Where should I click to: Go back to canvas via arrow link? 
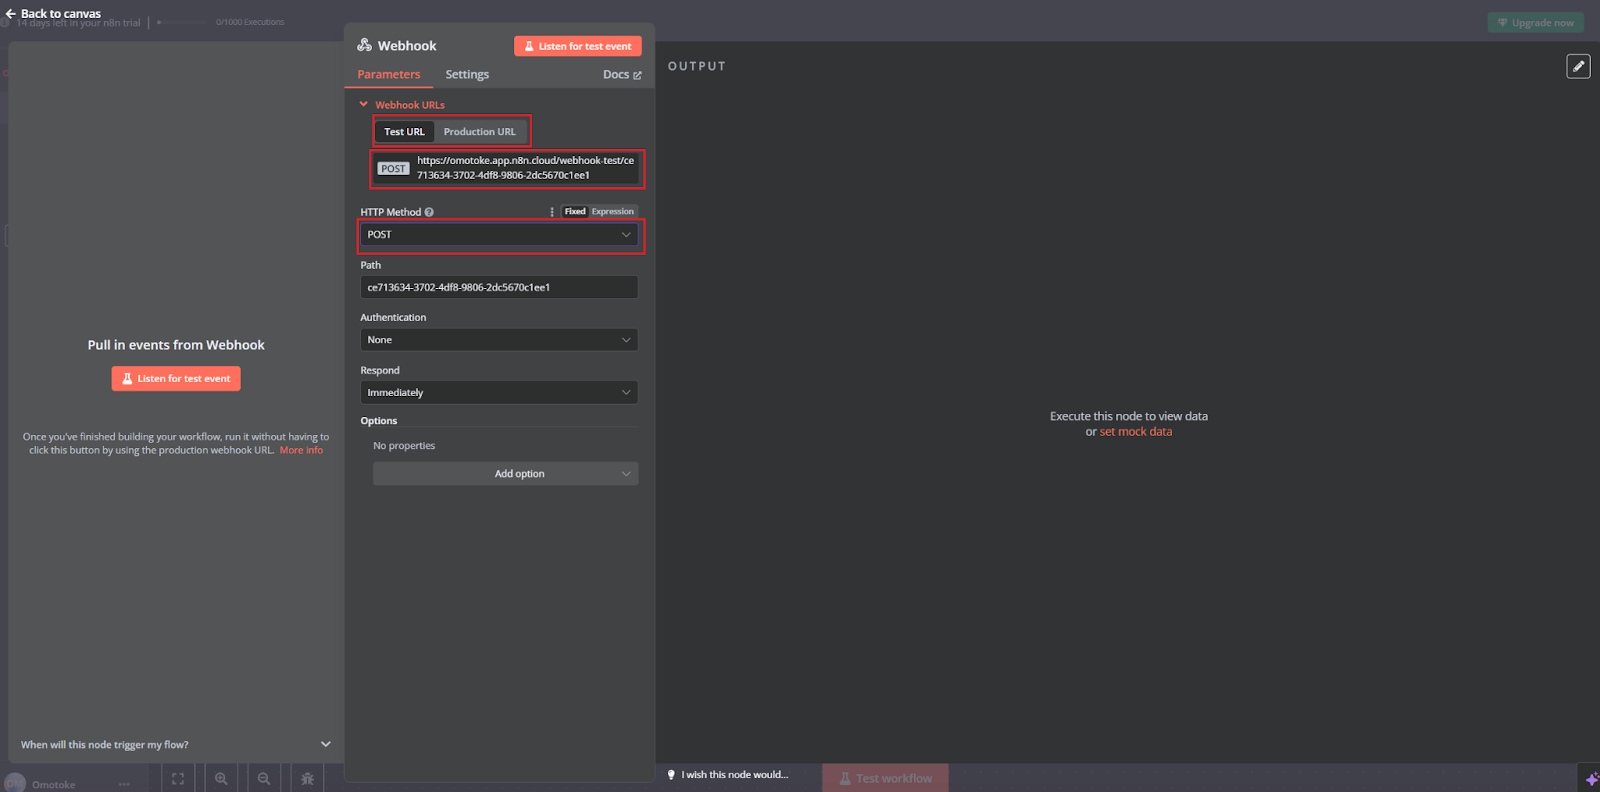pos(53,14)
